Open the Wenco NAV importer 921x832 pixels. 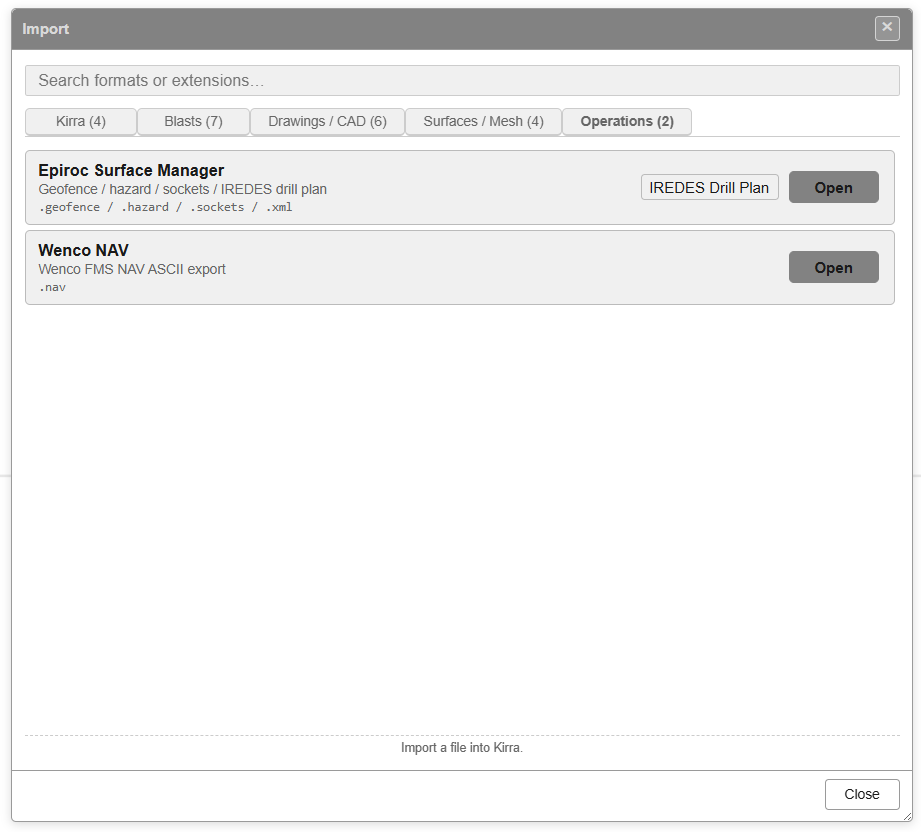tap(833, 267)
